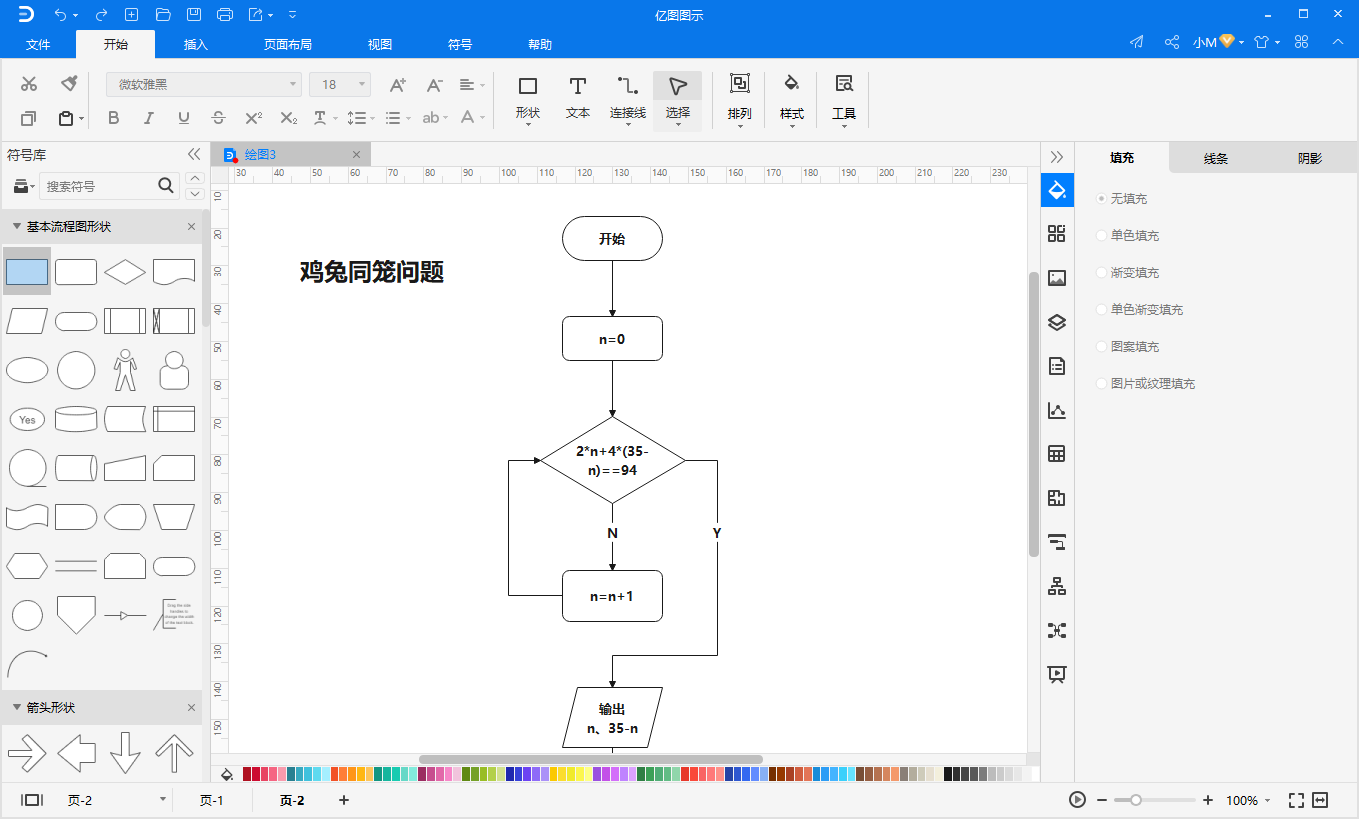Click the fit-to-page fullscreen button
The width and height of the screenshot is (1359, 819).
coord(1297,800)
